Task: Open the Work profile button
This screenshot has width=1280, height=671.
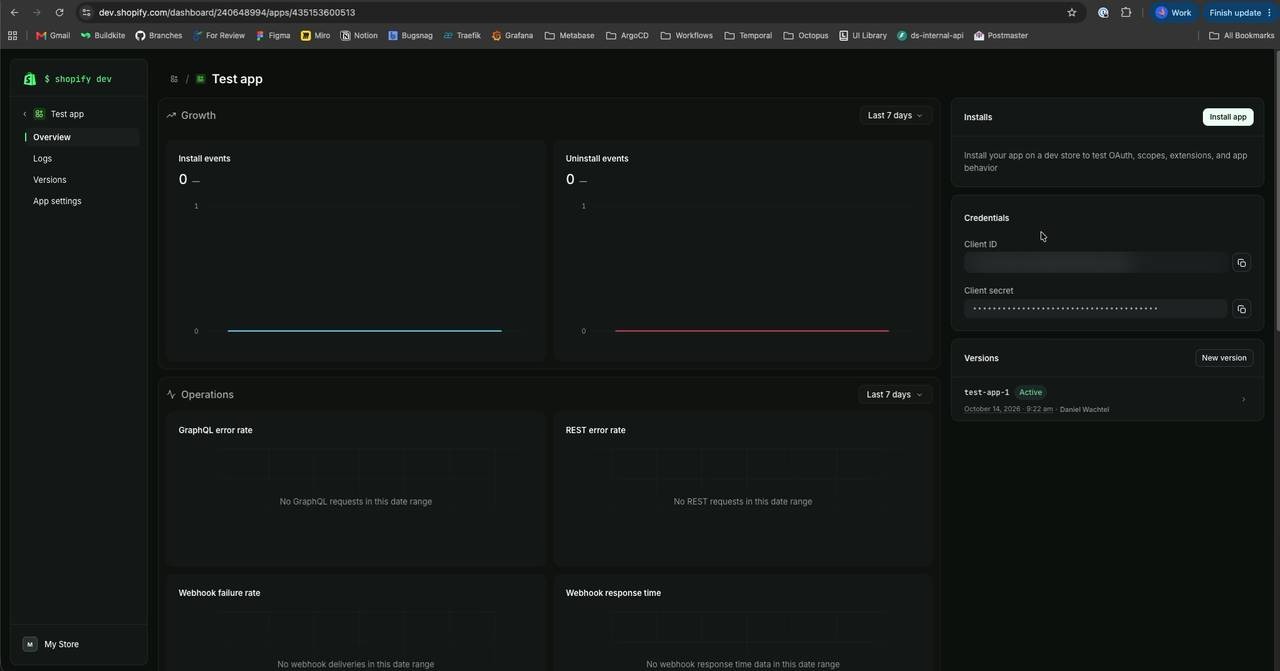Action: coord(1174,12)
